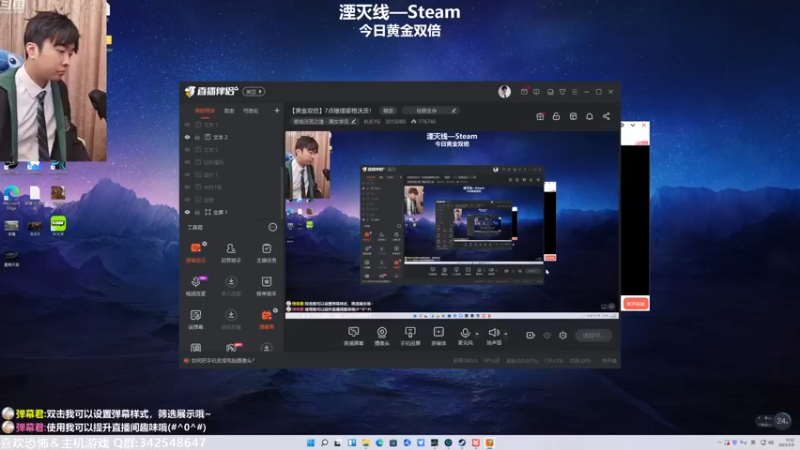Toggle visibility of 全屏 1 layer
Viewport: 800px width, 450px height.
(187, 212)
